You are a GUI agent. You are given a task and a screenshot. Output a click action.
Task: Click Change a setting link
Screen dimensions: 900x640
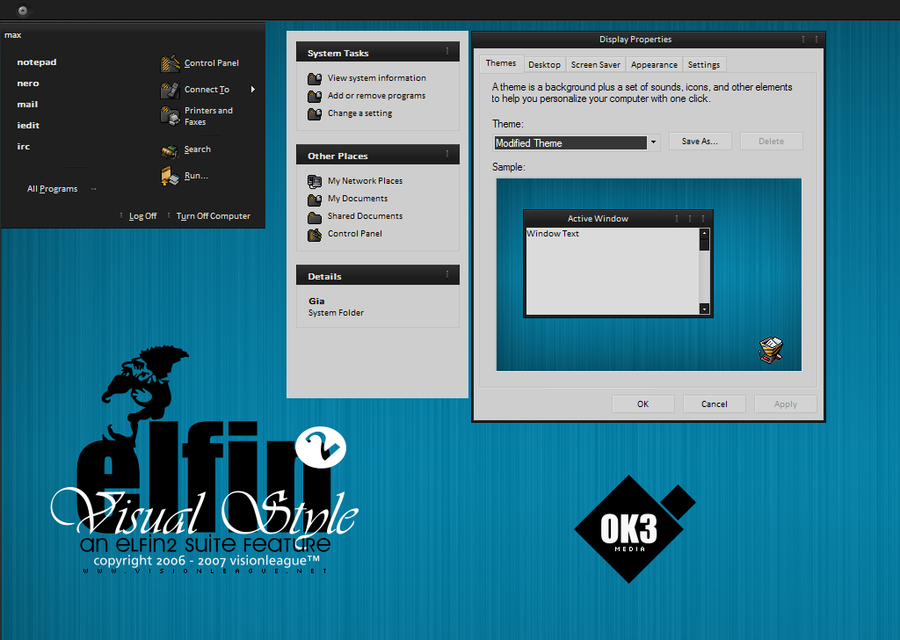click(360, 114)
